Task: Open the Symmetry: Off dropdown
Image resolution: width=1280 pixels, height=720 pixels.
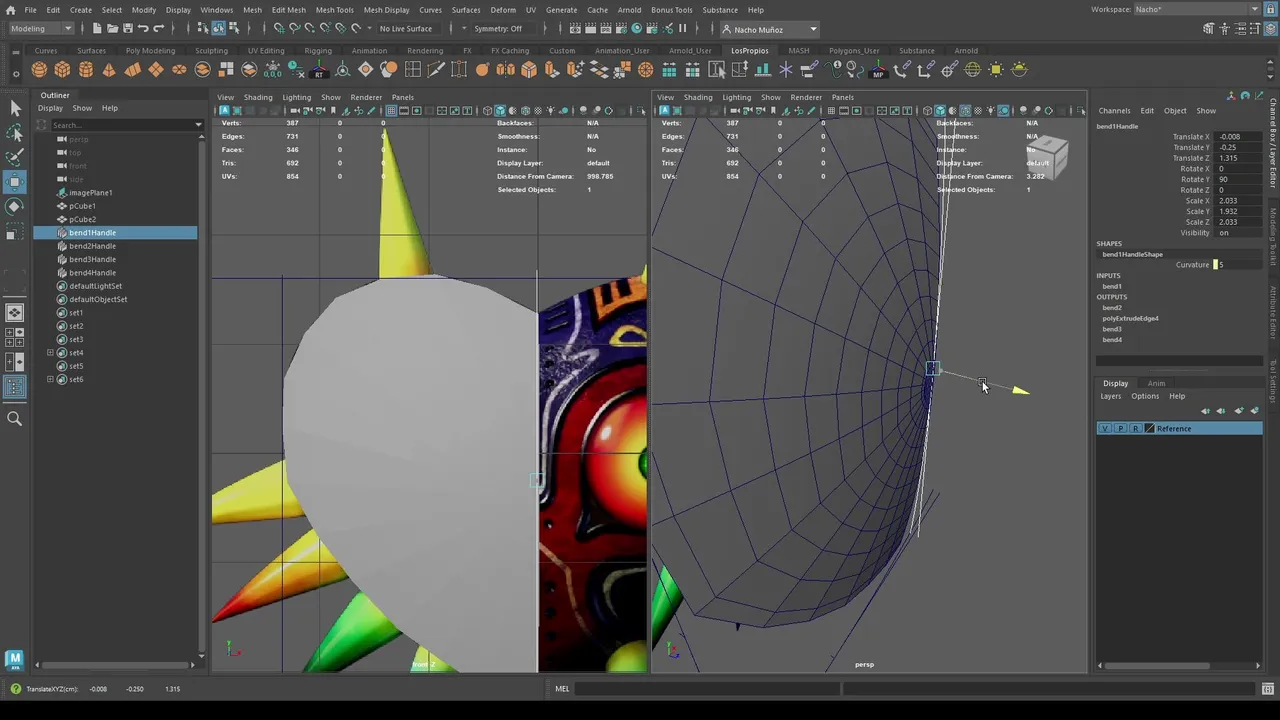Action: coord(504,28)
